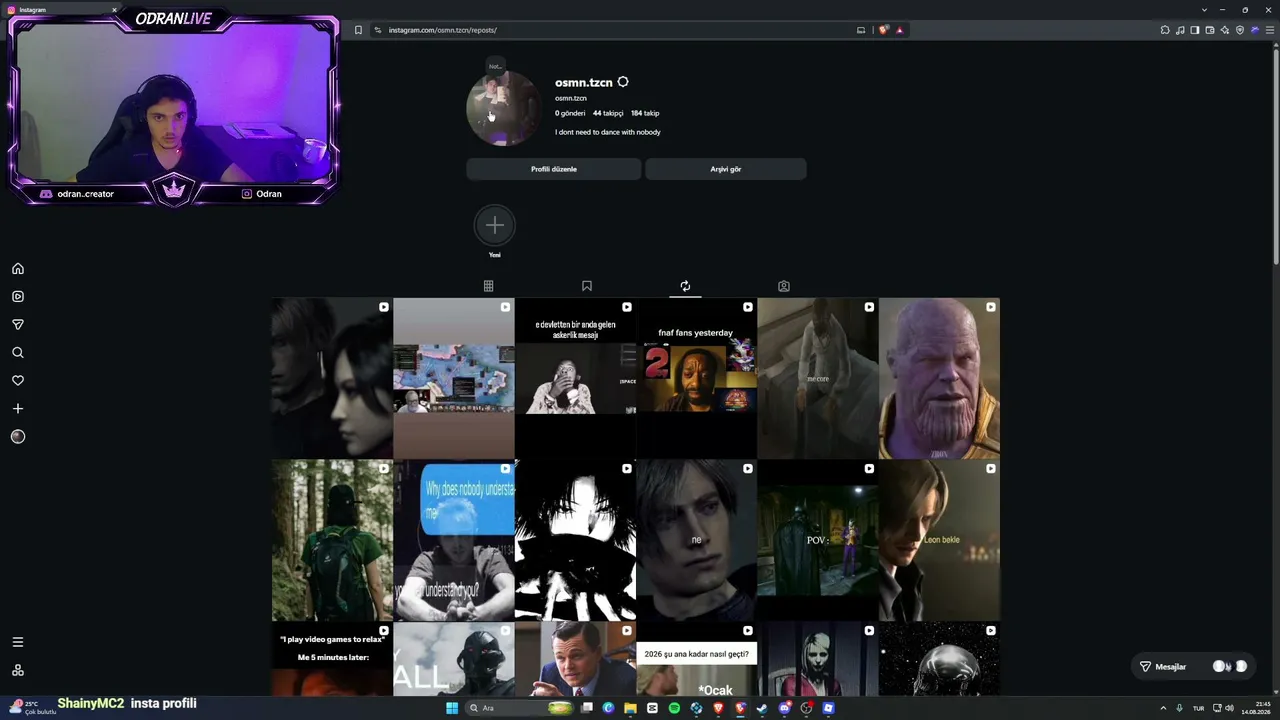The width and height of the screenshot is (1280, 720).
Task: Open the 'I play video games to relax' repost
Action: [332, 659]
